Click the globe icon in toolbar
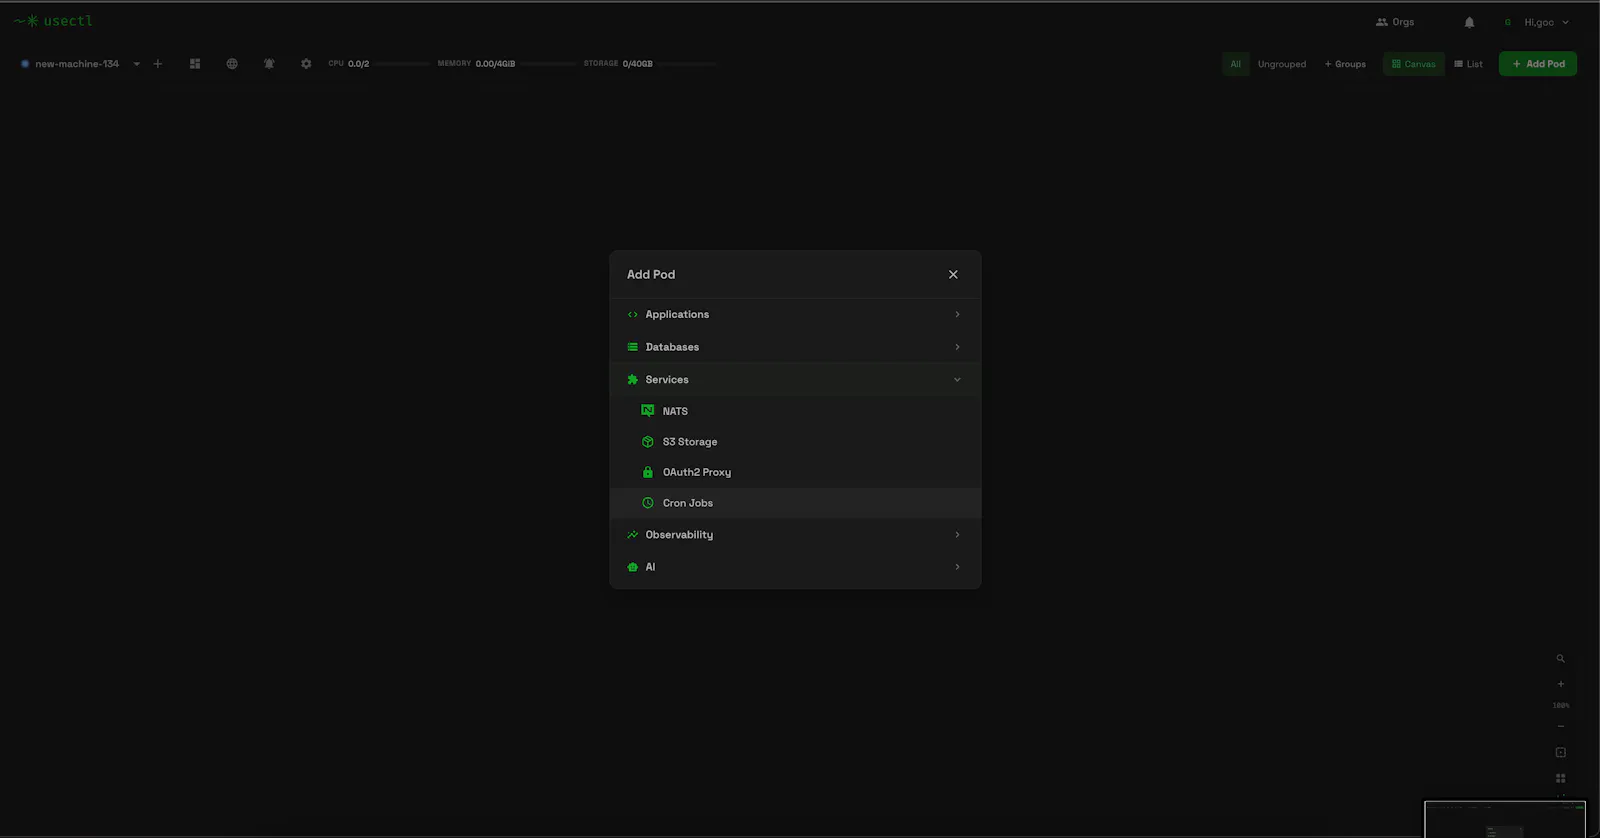1600x838 pixels. (x=232, y=64)
